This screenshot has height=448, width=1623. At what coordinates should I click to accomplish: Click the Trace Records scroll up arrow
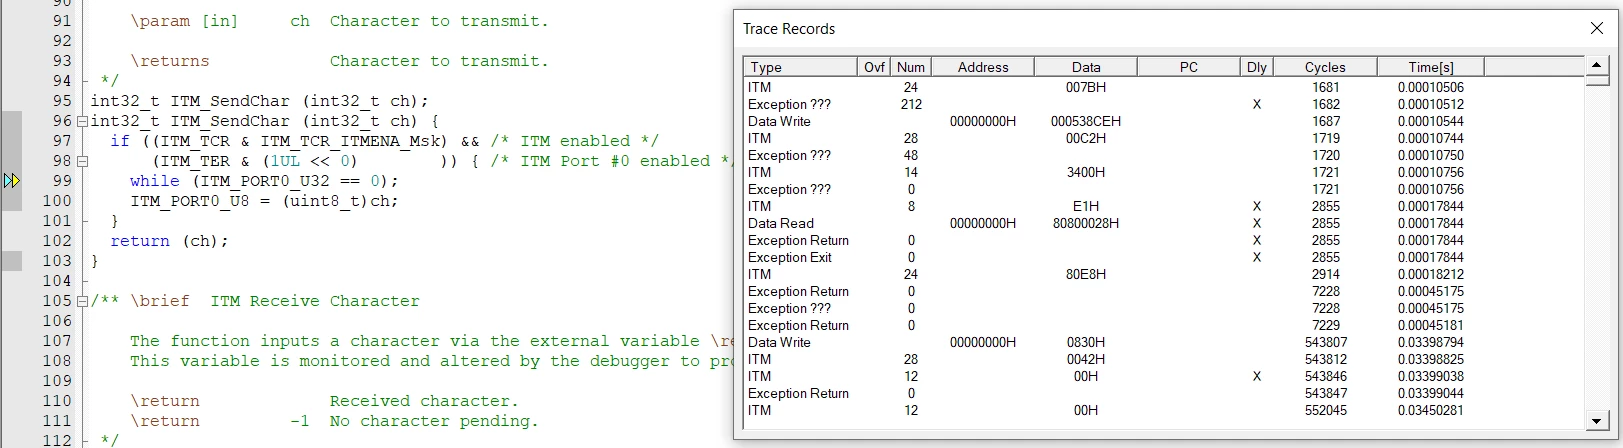[x=1596, y=66]
